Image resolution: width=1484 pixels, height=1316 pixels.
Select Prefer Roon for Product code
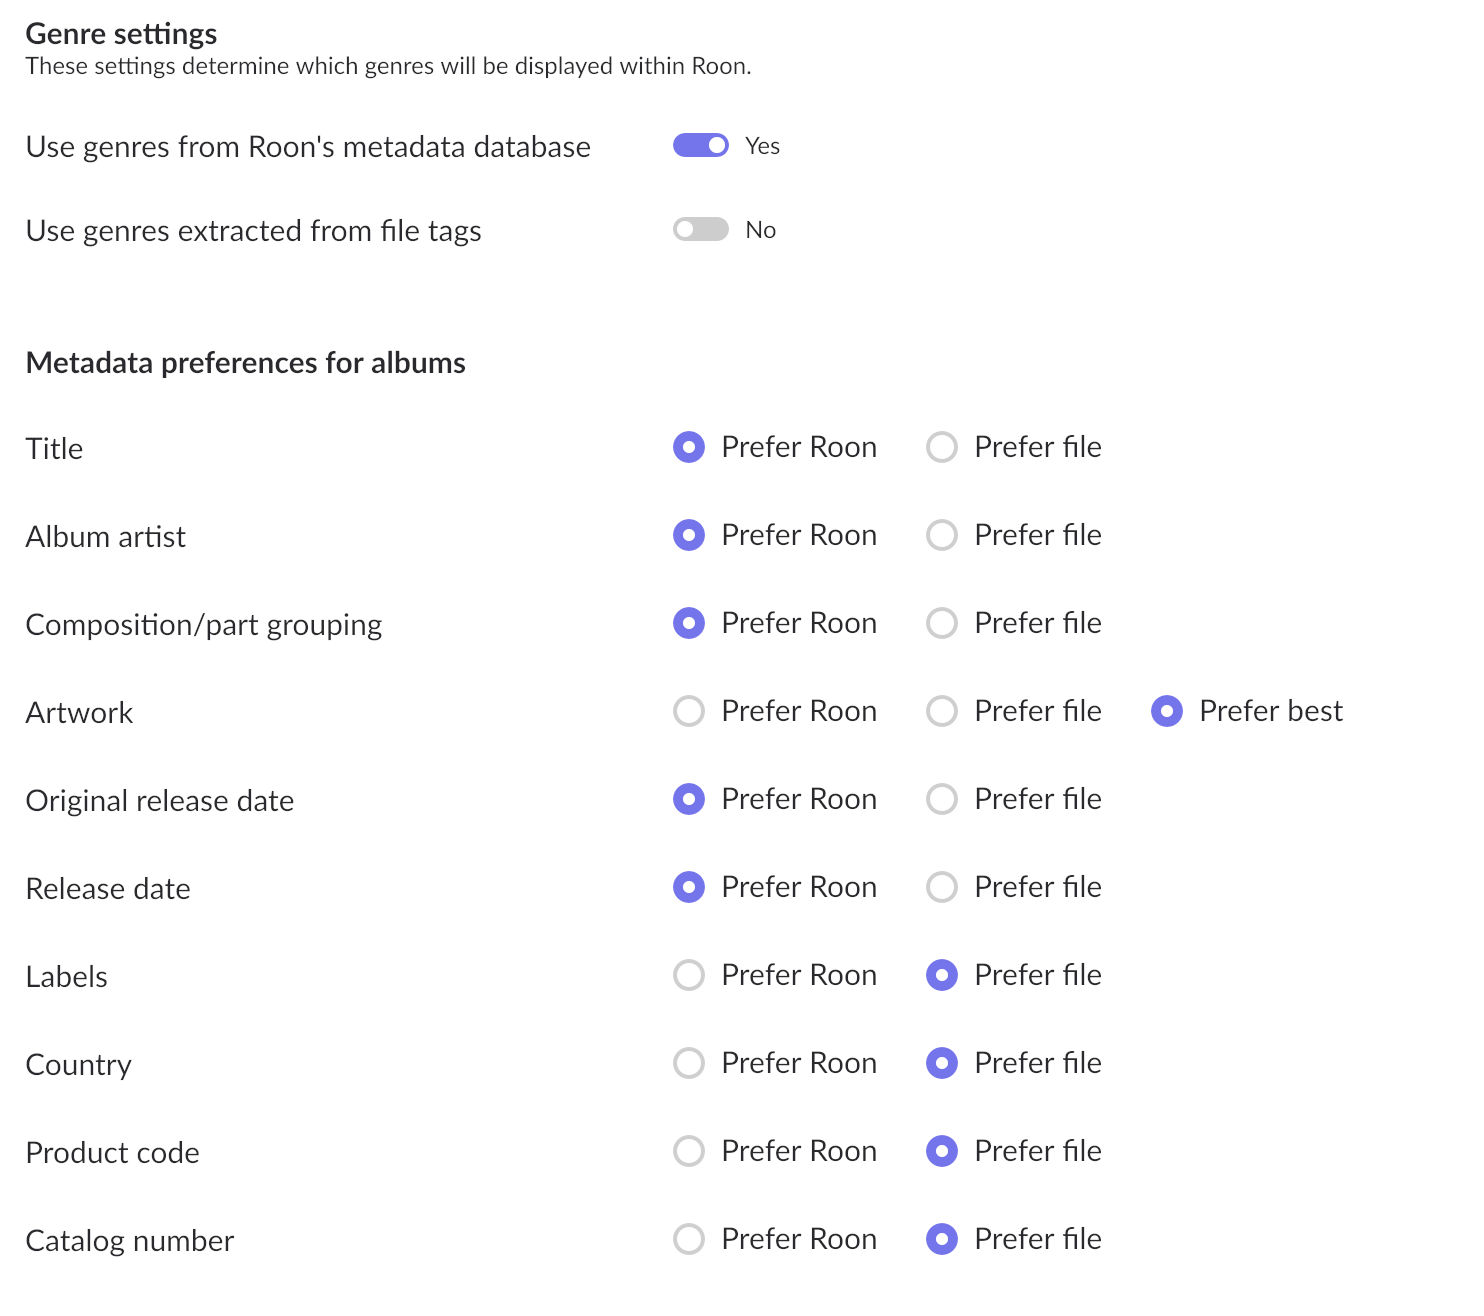click(689, 1151)
